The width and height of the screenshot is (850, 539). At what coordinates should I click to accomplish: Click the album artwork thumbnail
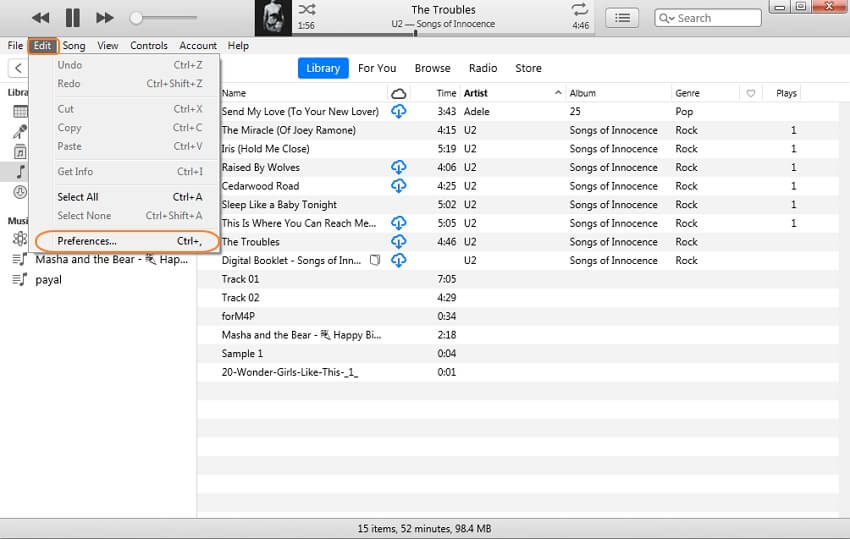click(273, 18)
